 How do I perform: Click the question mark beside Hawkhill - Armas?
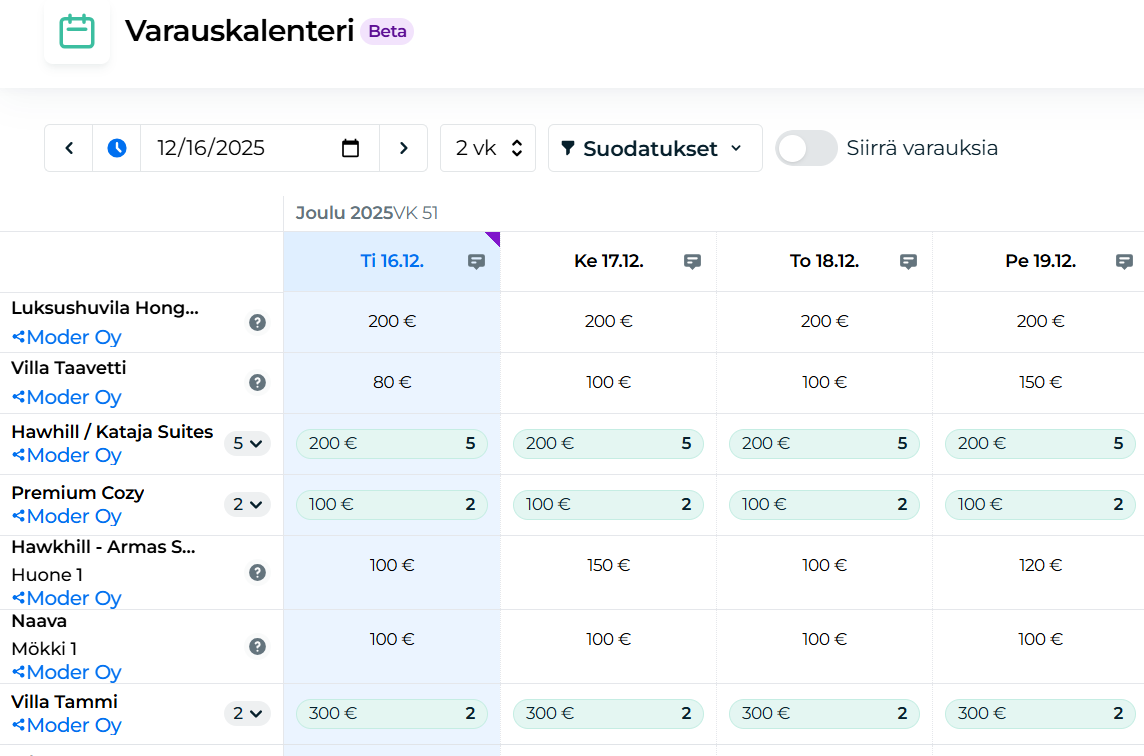(x=257, y=572)
